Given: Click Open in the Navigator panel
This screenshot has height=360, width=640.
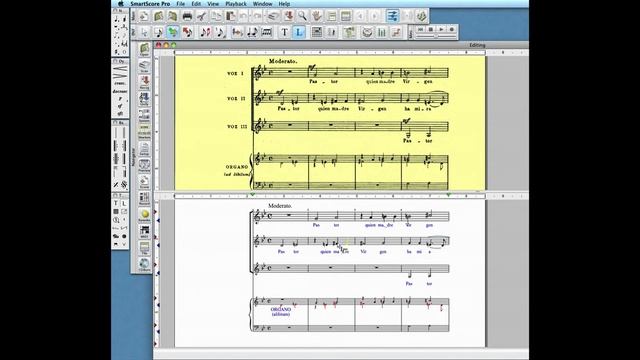Looking at the screenshot, I should [x=144, y=50].
